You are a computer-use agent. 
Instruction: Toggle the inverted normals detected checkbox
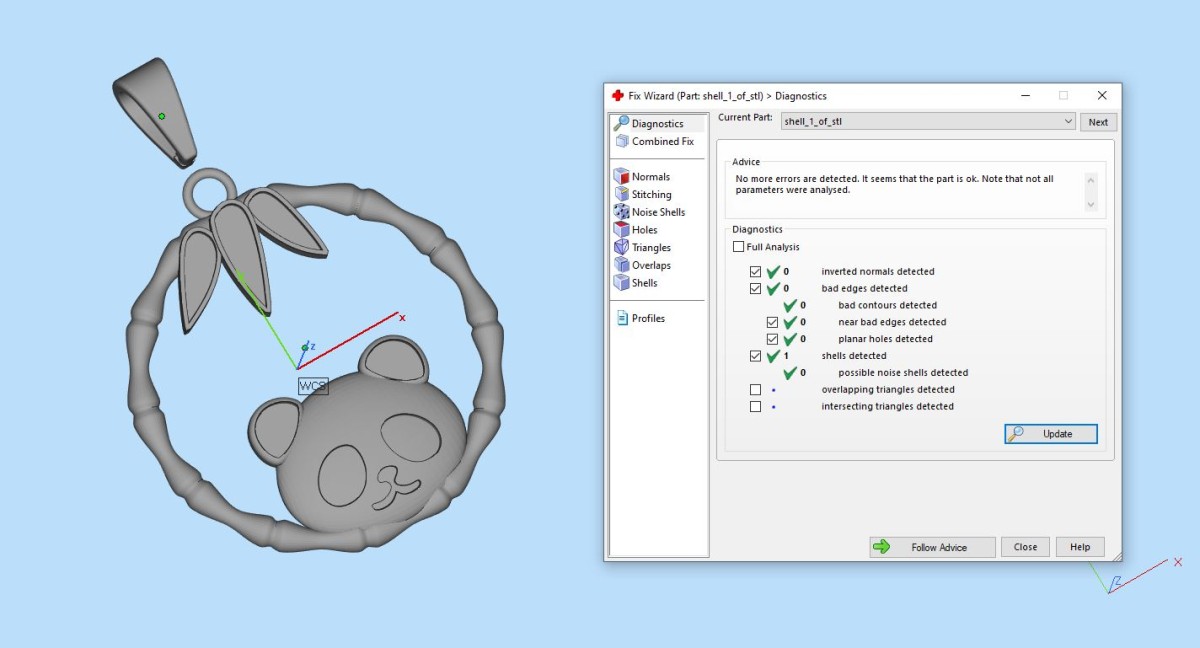click(755, 271)
